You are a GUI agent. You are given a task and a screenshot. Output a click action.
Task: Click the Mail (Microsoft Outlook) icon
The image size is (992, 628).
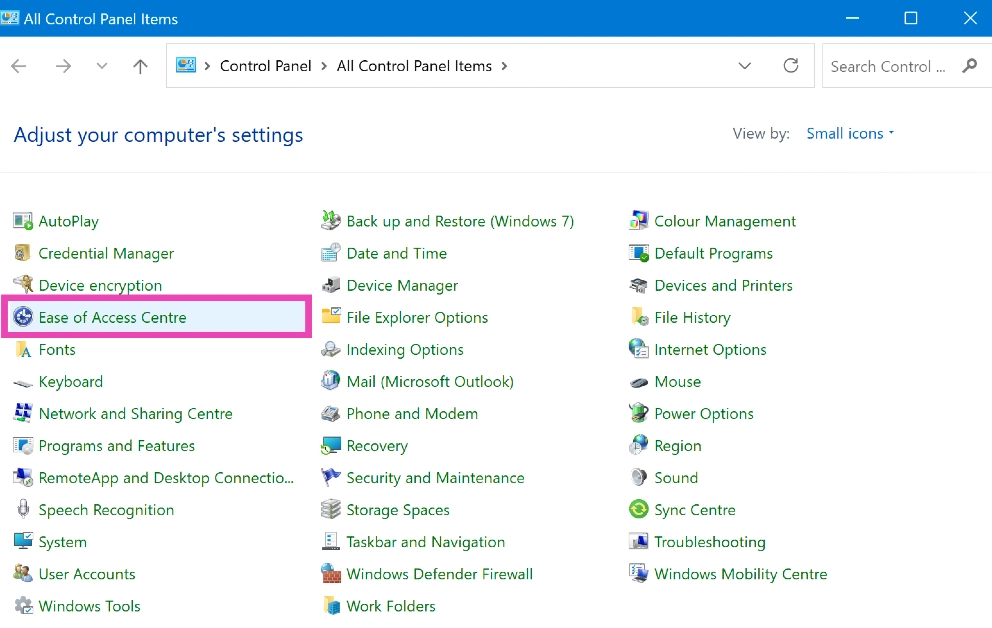[331, 382]
